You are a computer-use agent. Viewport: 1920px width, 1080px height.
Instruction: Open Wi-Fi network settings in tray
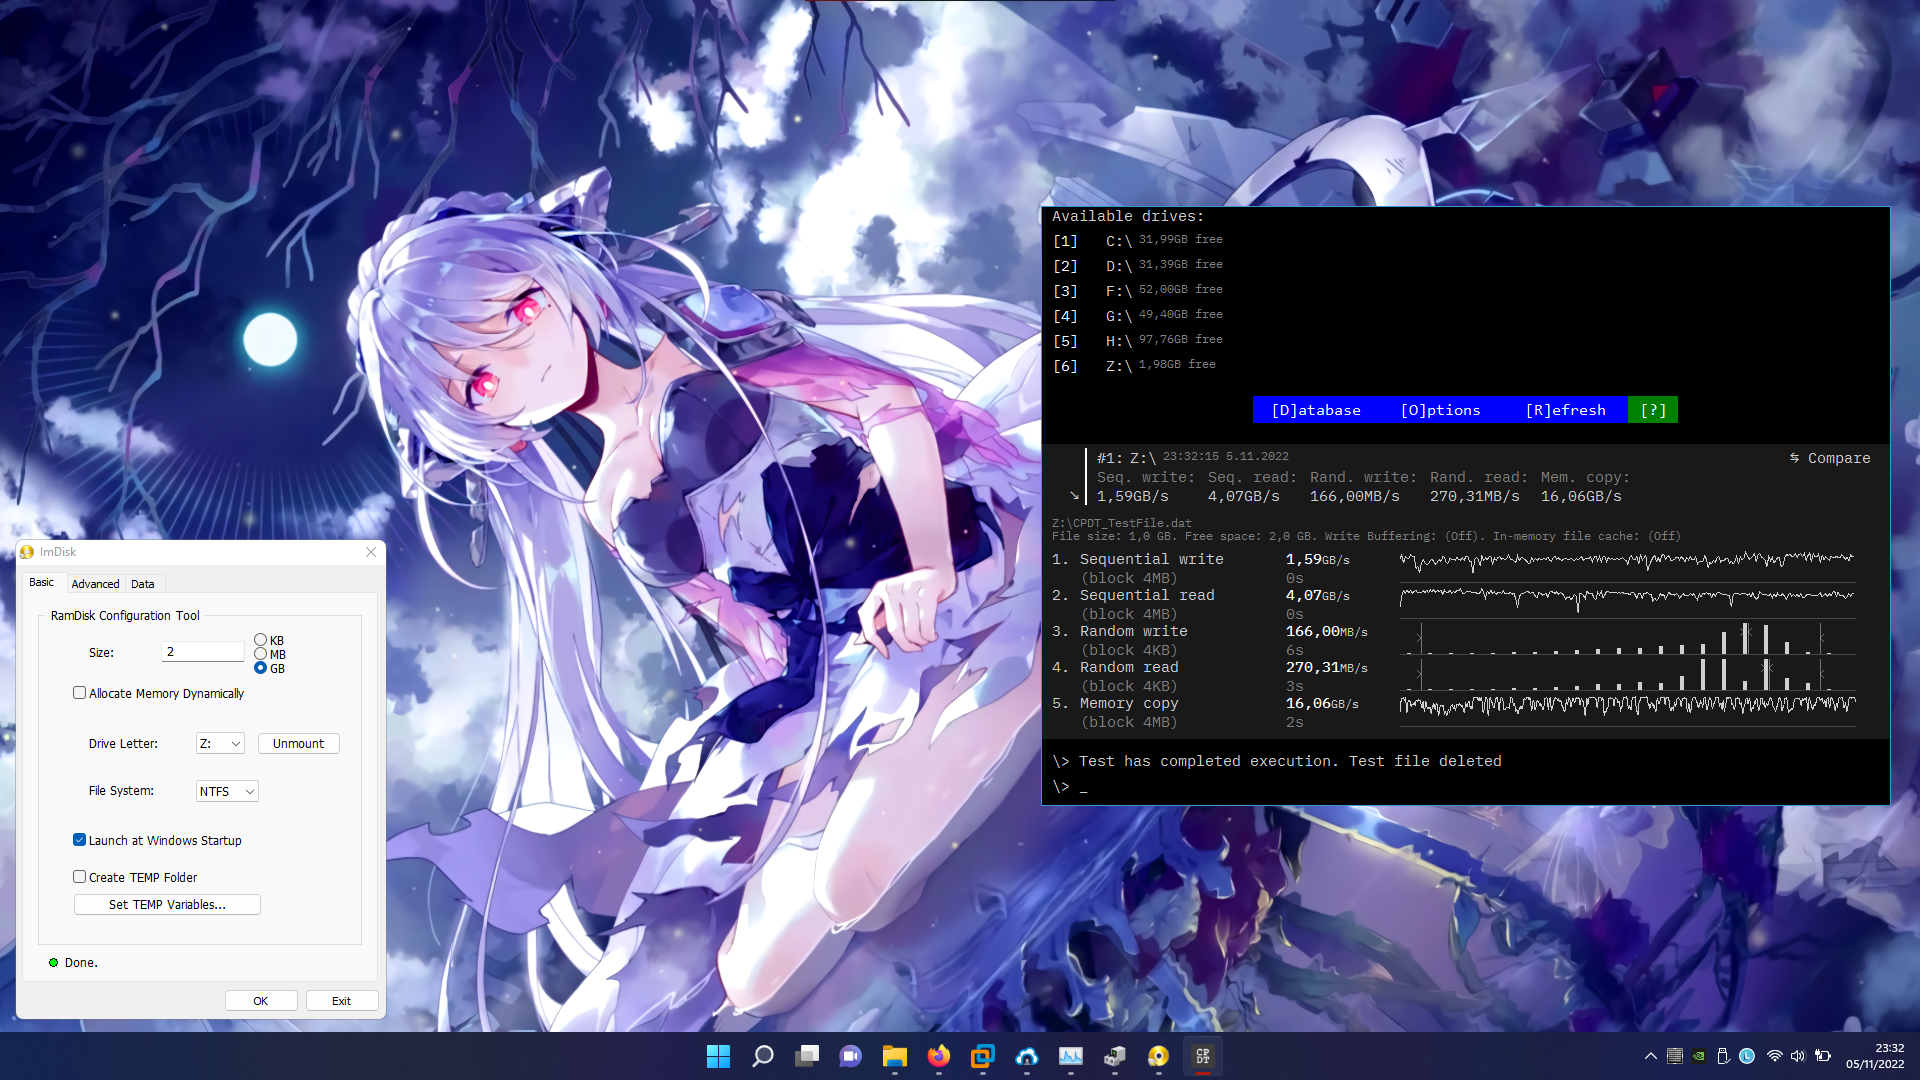click(1775, 1056)
